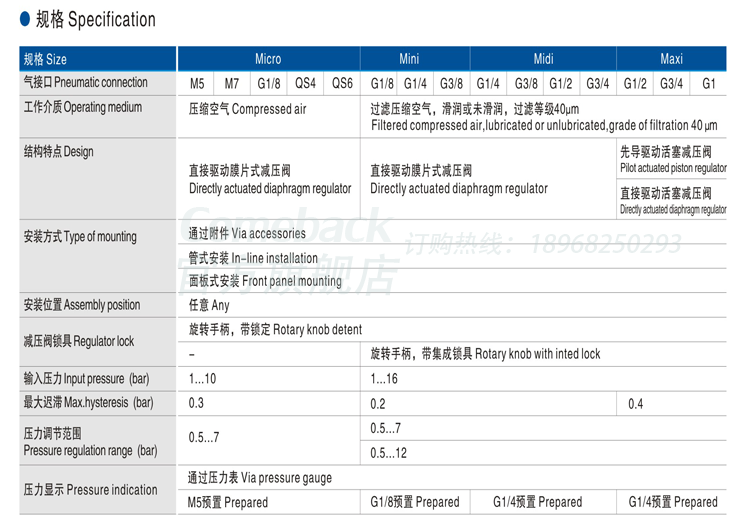
Task: Click "G1/4预置 Prepared" in the Maxi column
Action: [672, 502]
